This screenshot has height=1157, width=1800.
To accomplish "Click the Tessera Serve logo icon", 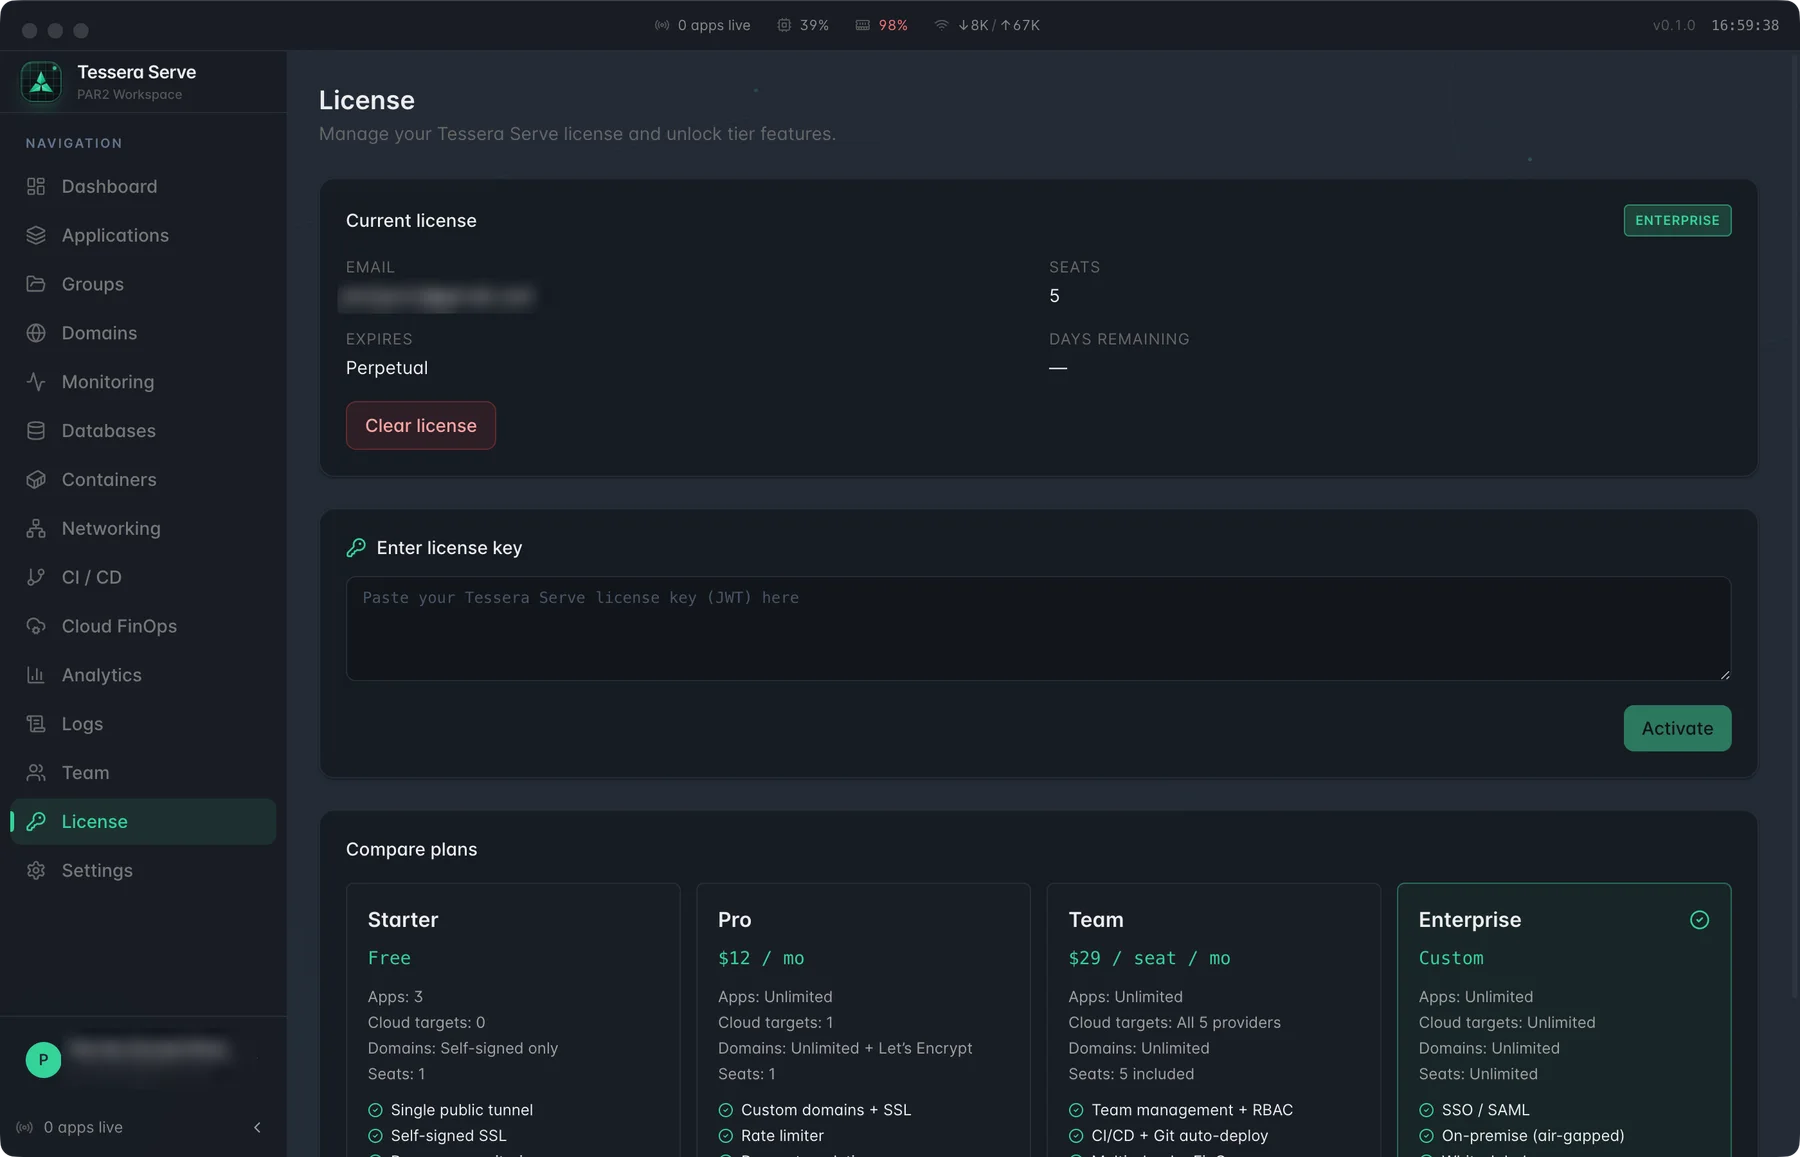I will tap(41, 82).
